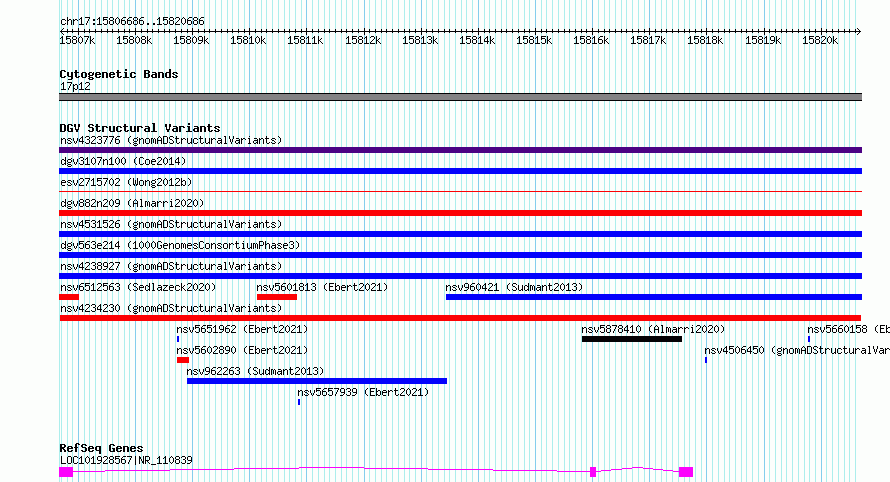
Task: Click chr17:15806686..15820686 coordinate text
Action: tap(132, 22)
